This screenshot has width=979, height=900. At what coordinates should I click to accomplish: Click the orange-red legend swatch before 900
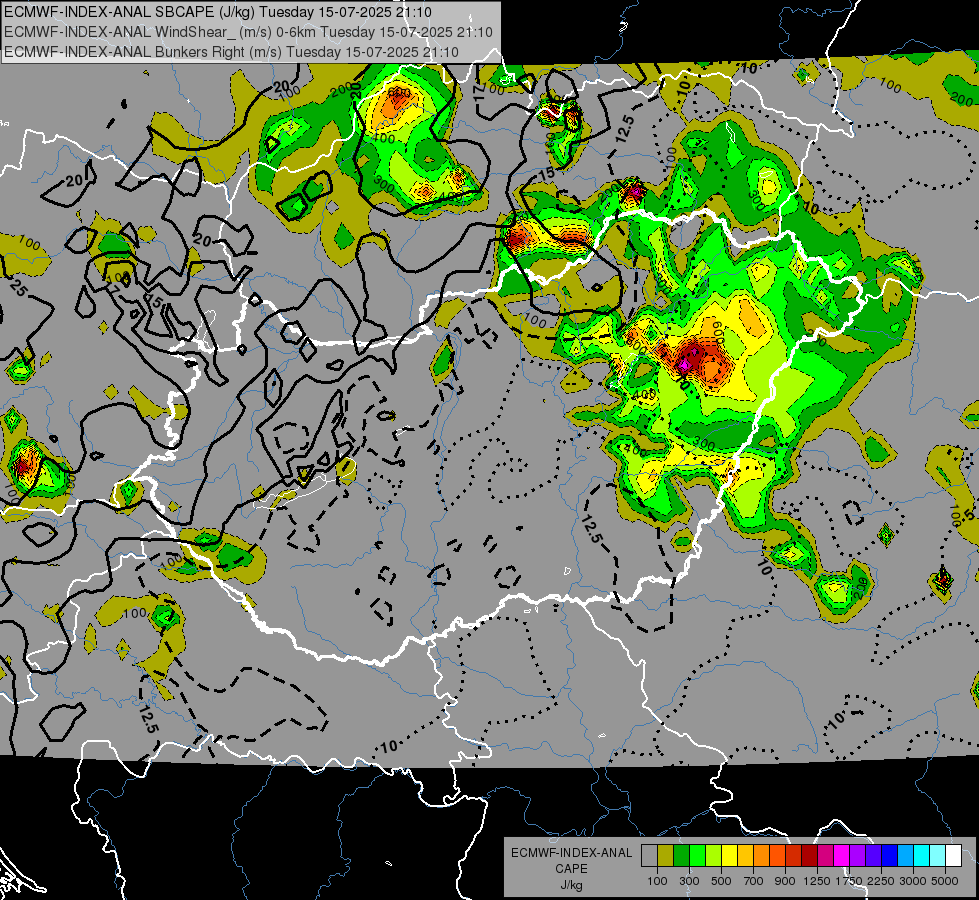coord(777,856)
